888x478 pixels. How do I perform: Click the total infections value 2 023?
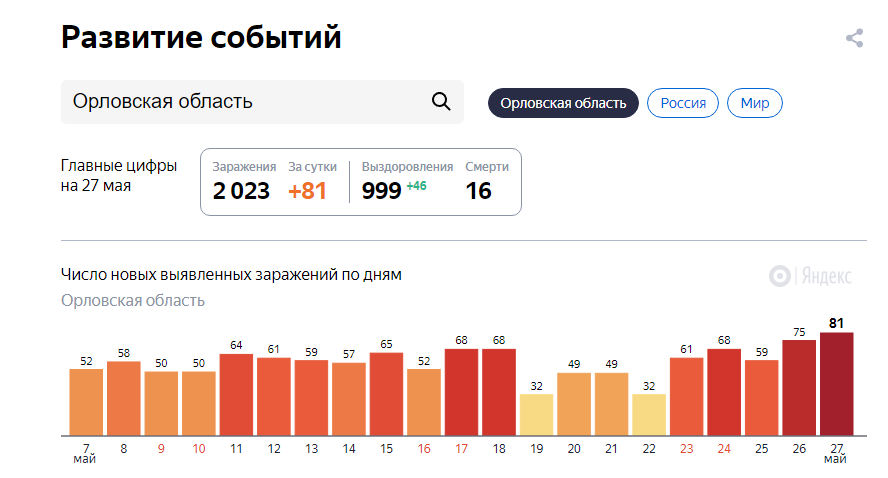coord(241,191)
